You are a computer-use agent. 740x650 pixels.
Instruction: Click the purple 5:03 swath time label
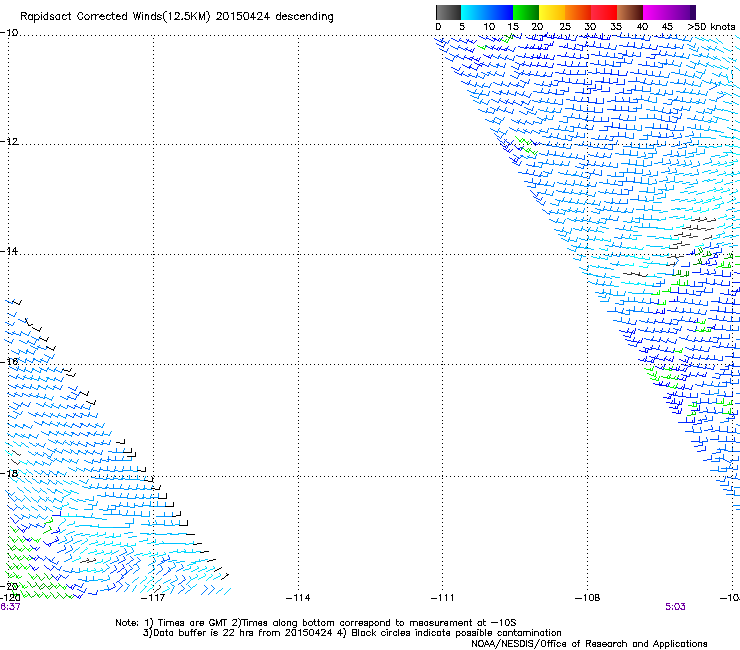(675, 607)
